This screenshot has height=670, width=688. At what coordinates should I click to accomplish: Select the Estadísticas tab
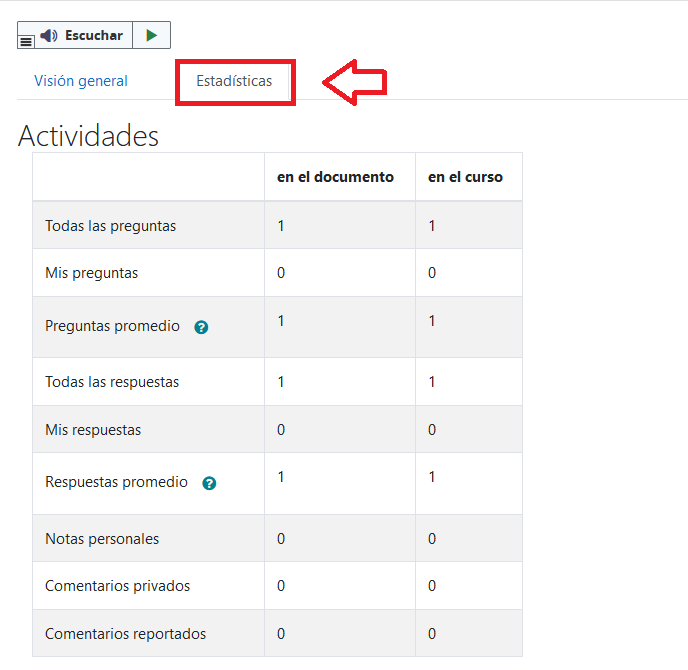234,81
